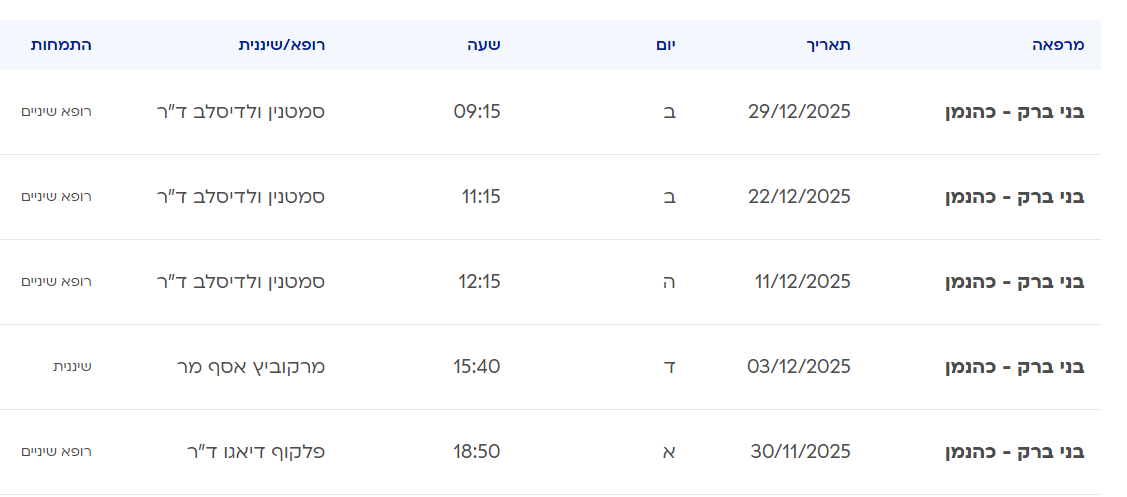Click doctor name פלקוף דיאגו ד"ר
The height and width of the screenshot is (497, 1127).
pos(256,451)
